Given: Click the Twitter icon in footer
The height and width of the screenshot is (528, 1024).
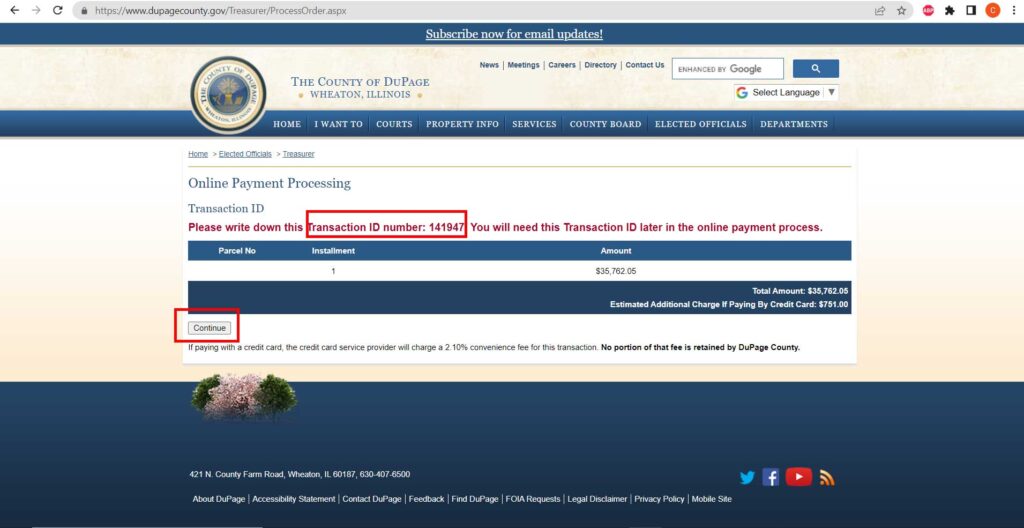Looking at the screenshot, I should 747,477.
